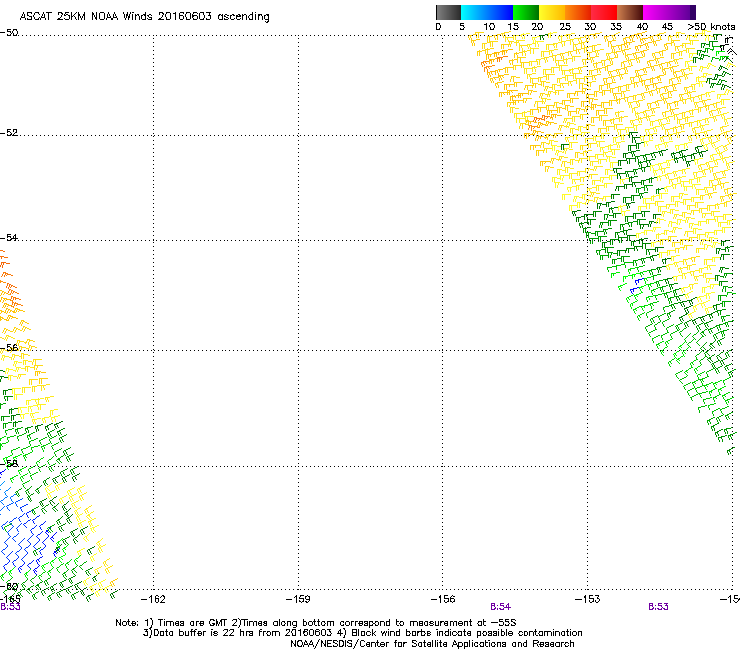Select the yellow 20-25 knots color segment
This screenshot has height=650, width=740.
click(x=552, y=12)
